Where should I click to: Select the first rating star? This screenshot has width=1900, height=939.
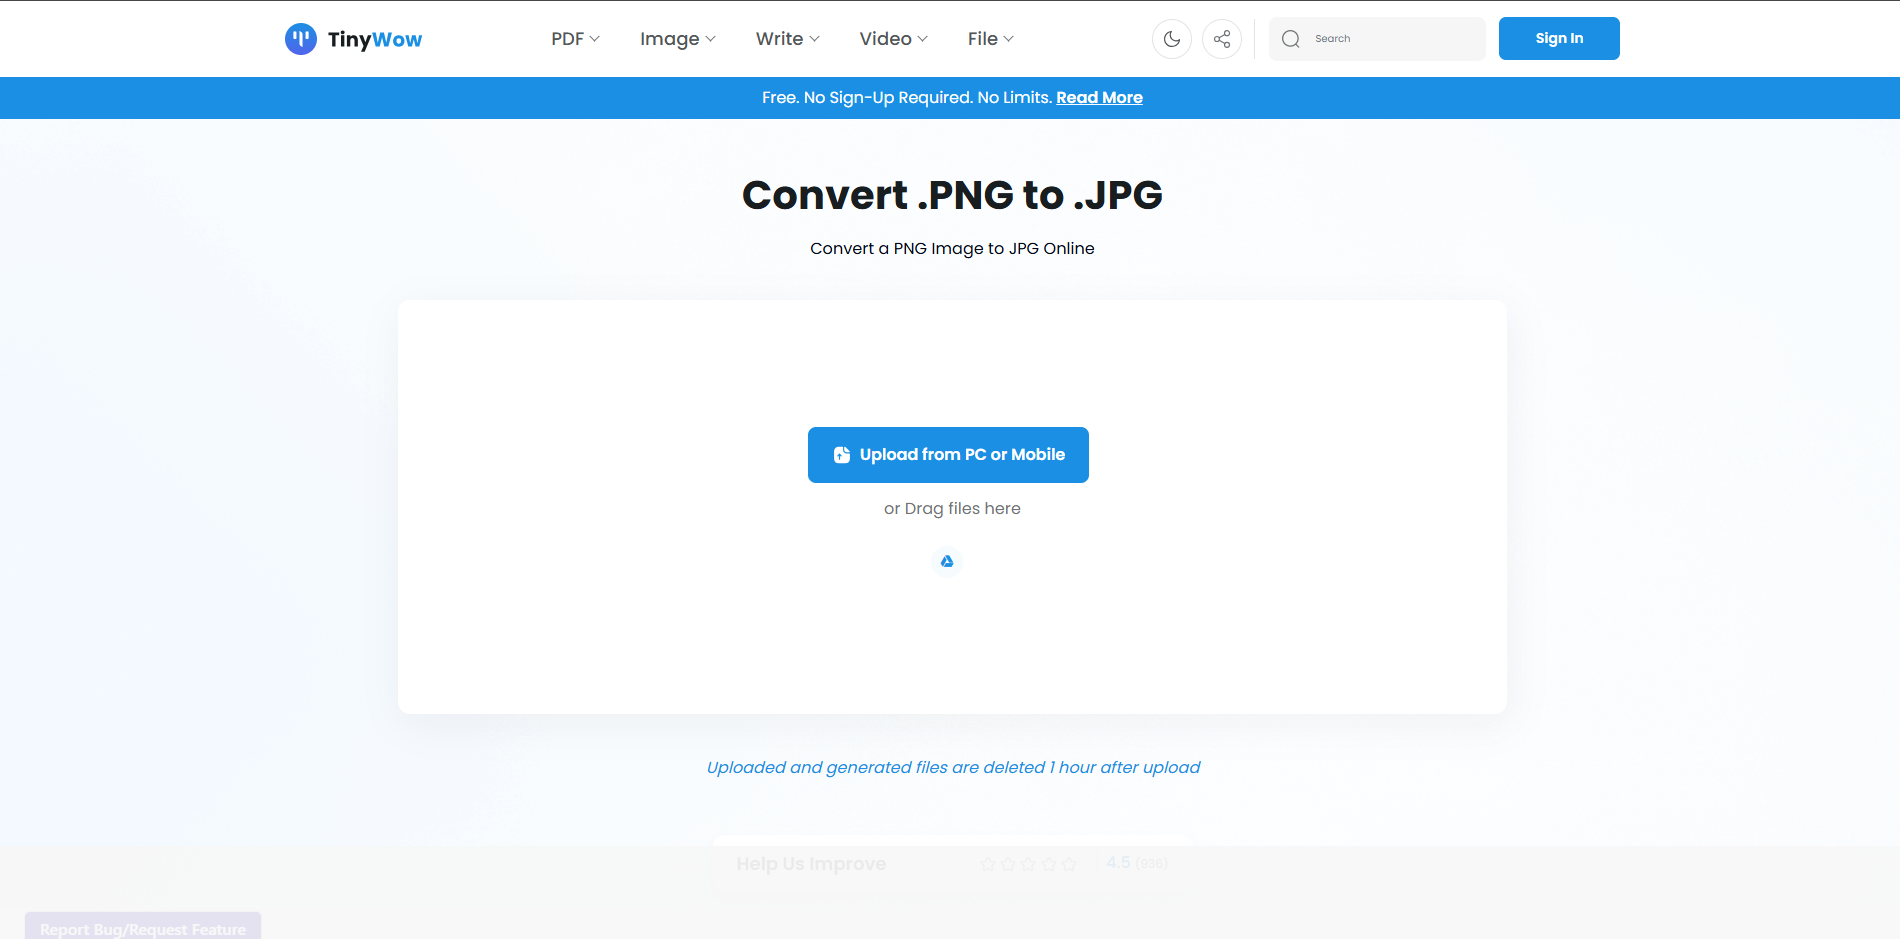click(988, 863)
